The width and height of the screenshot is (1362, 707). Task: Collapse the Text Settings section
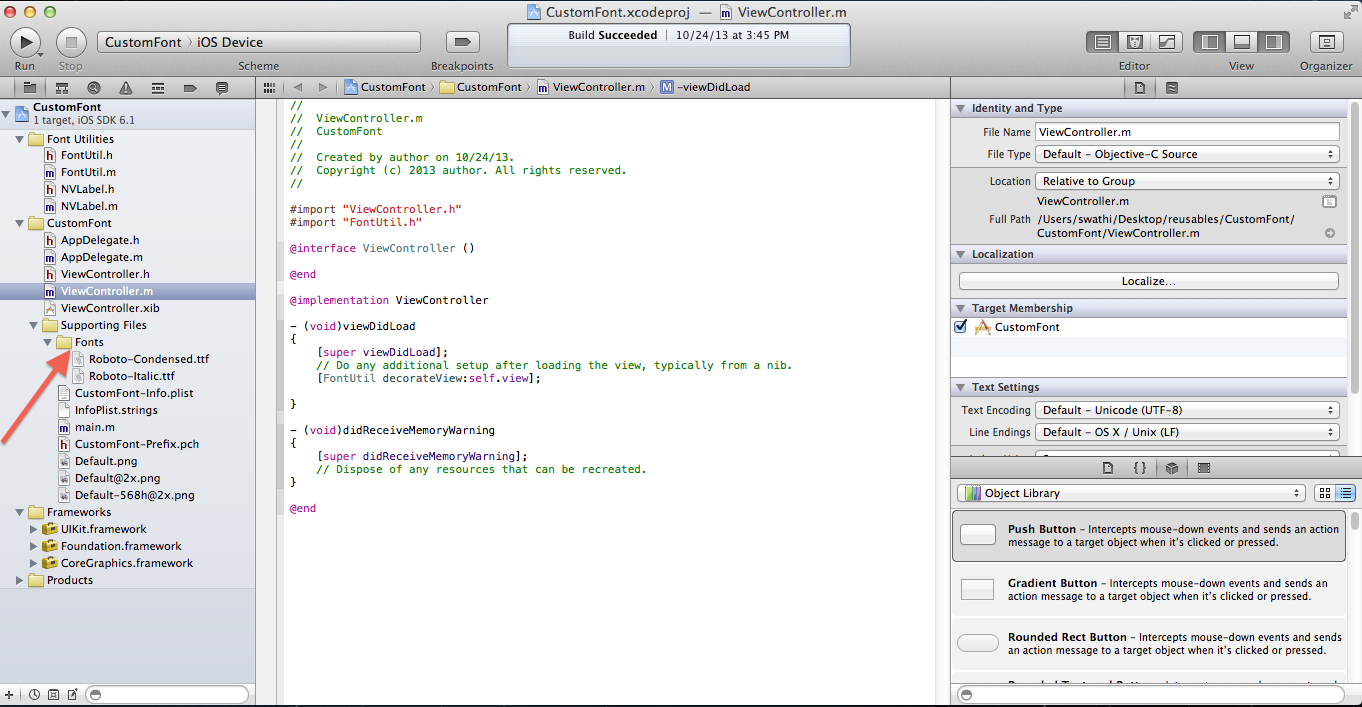coord(961,387)
